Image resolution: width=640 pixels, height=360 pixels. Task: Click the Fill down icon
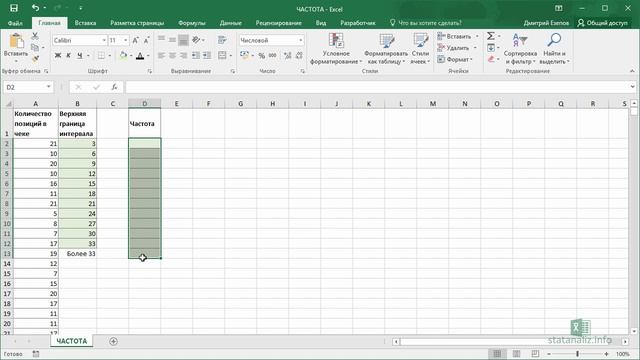pyautogui.click(x=491, y=48)
